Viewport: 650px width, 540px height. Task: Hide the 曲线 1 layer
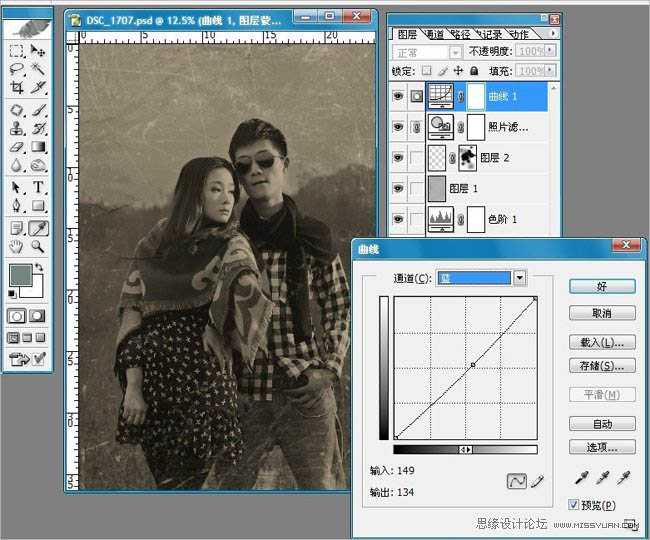(x=398, y=96)
